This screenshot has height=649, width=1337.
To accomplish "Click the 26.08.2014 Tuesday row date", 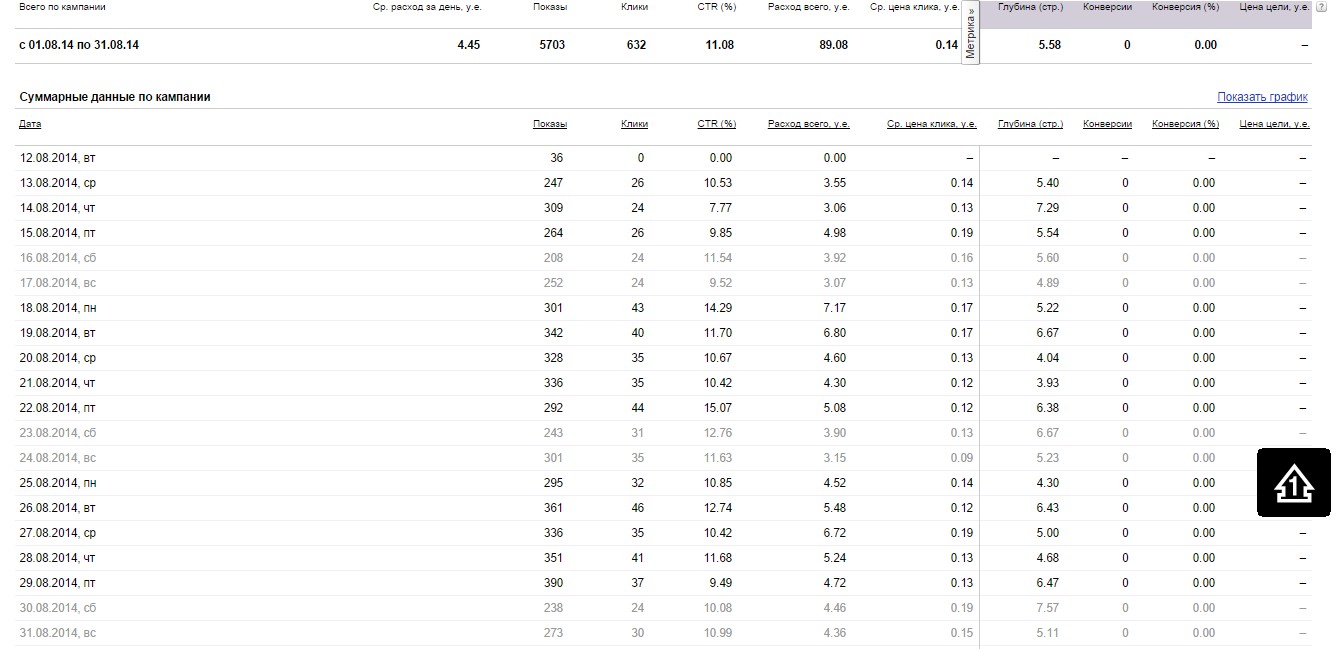I will click(57, 508).
